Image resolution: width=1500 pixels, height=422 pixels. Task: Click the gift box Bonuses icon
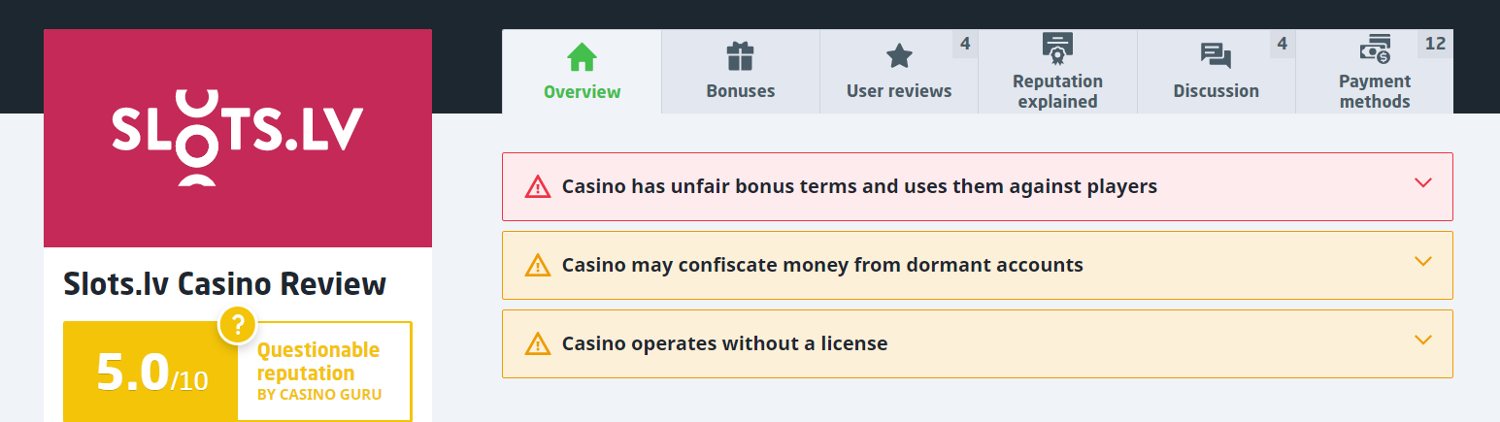[740, 57]
